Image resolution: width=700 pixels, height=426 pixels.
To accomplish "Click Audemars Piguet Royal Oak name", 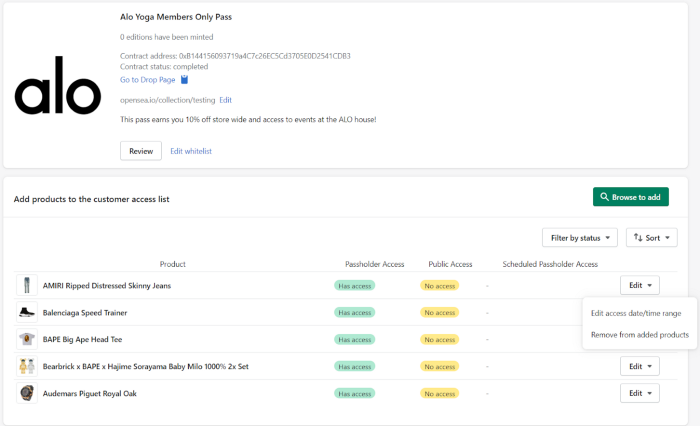I will (x=90, y=393).
